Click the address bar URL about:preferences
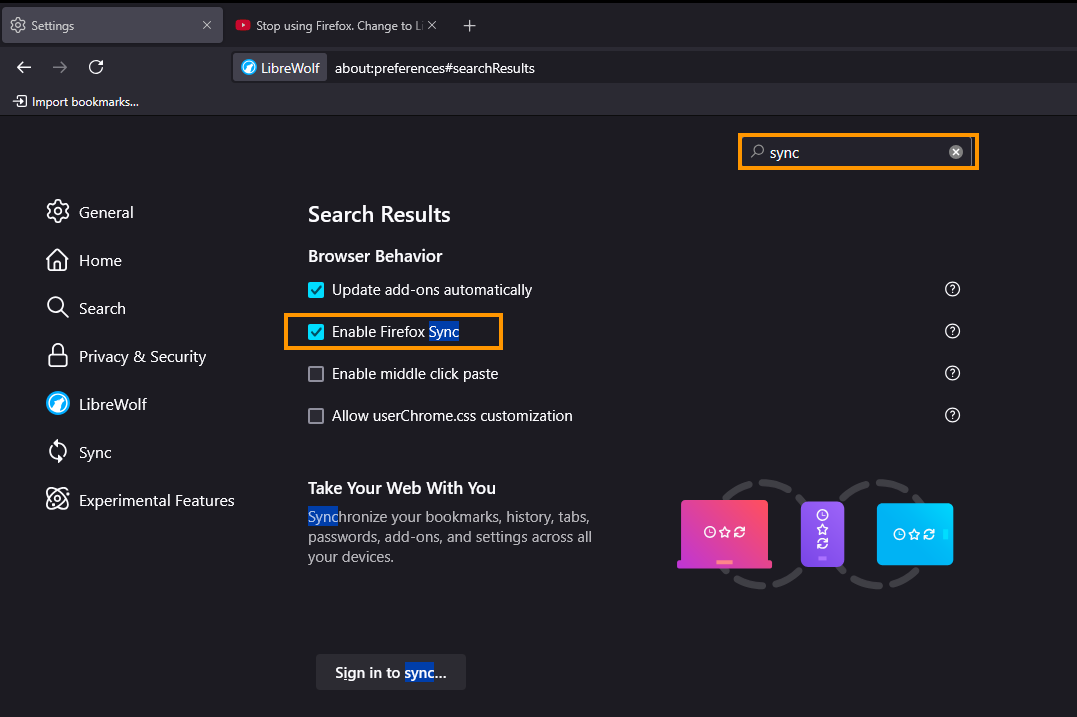This screenshot has width=1077, height=717. (435, 68)
